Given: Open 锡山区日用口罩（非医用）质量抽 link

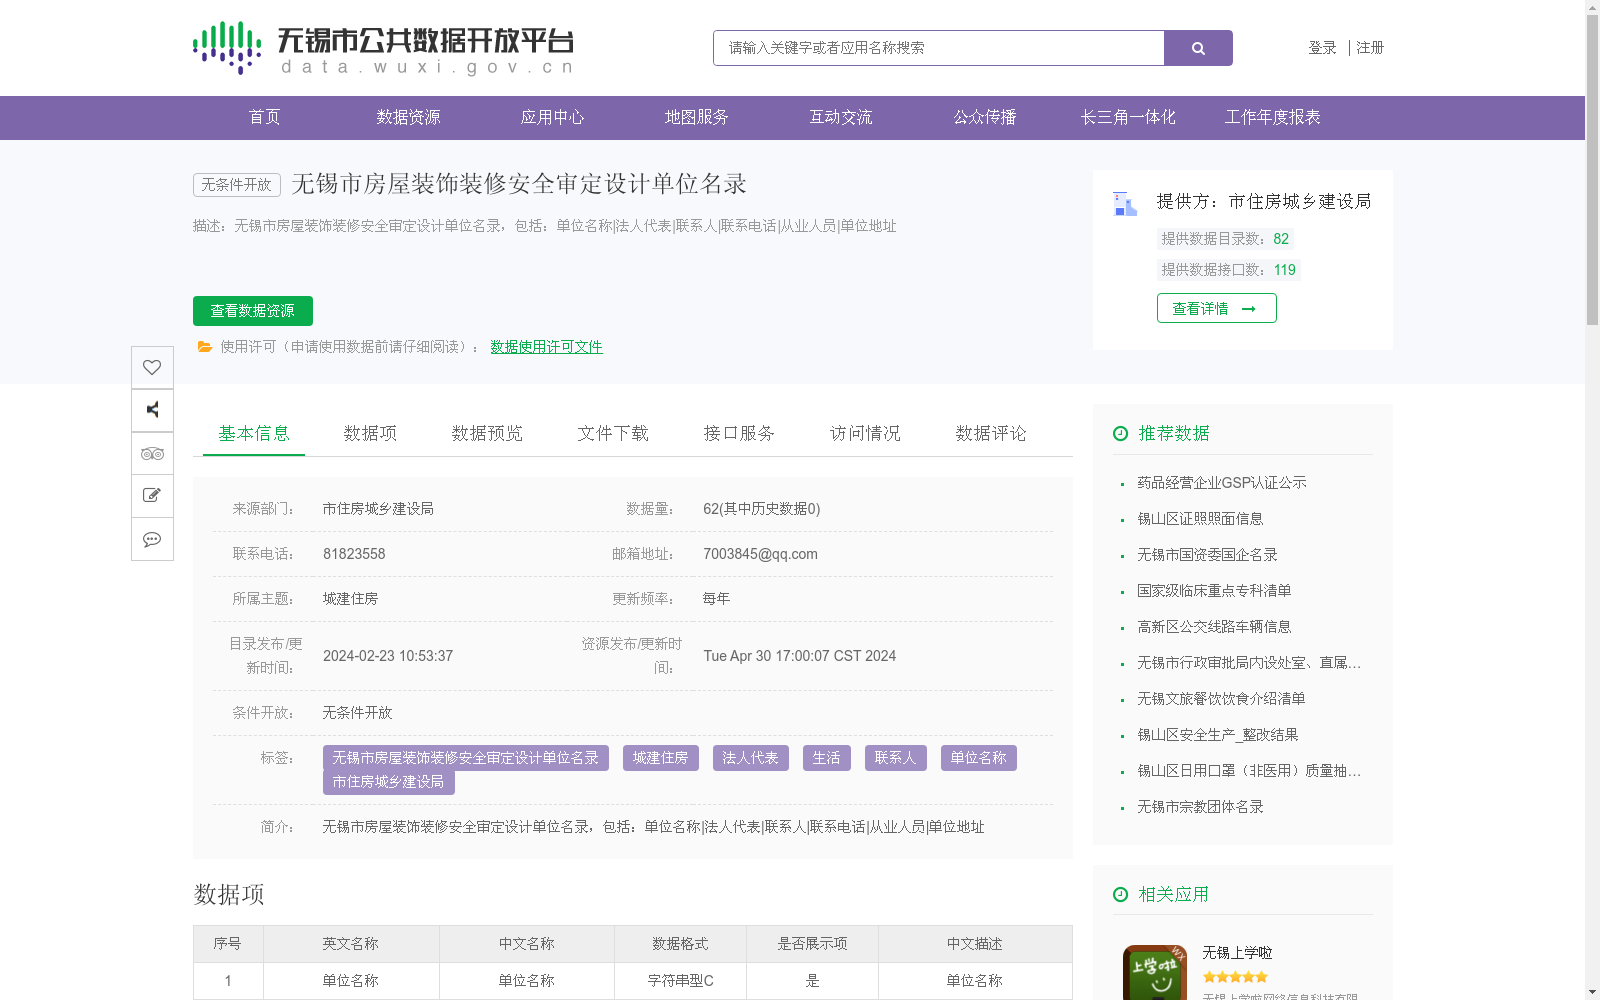Looking at the screenshot, I should pos(1249,771).
